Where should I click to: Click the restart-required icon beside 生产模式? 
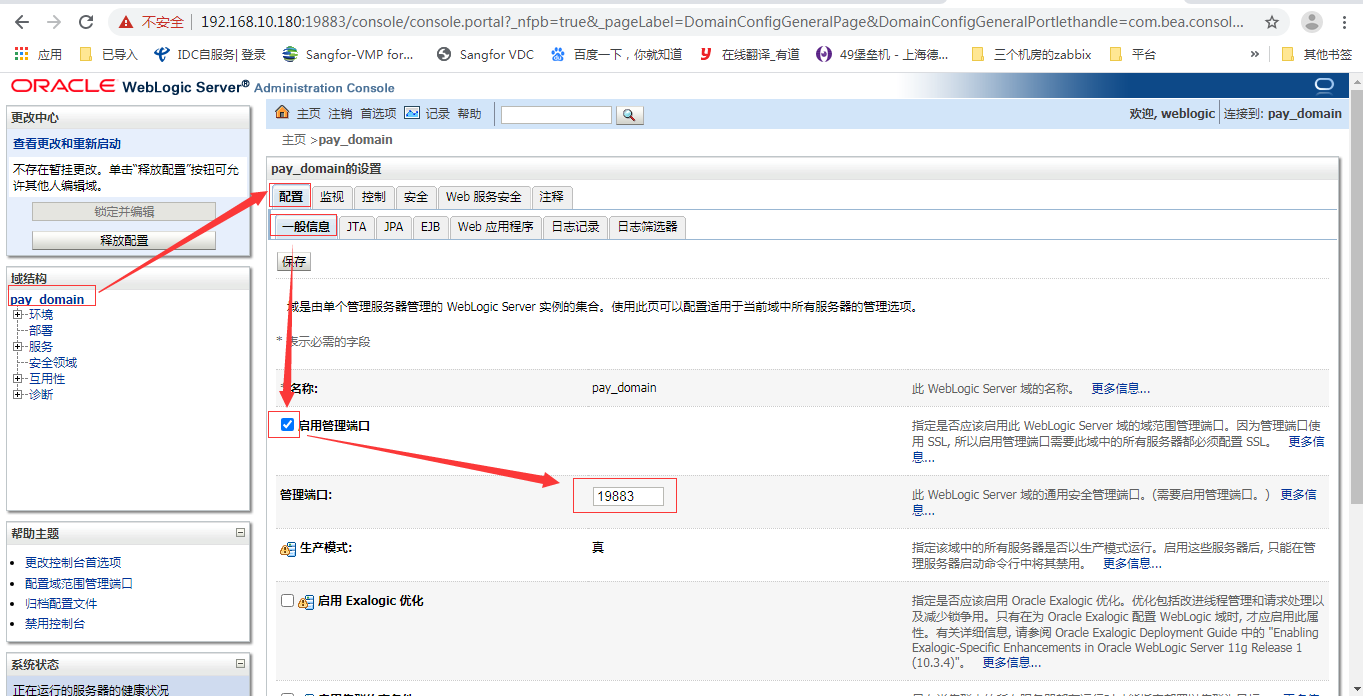click(x=288, y=549)
